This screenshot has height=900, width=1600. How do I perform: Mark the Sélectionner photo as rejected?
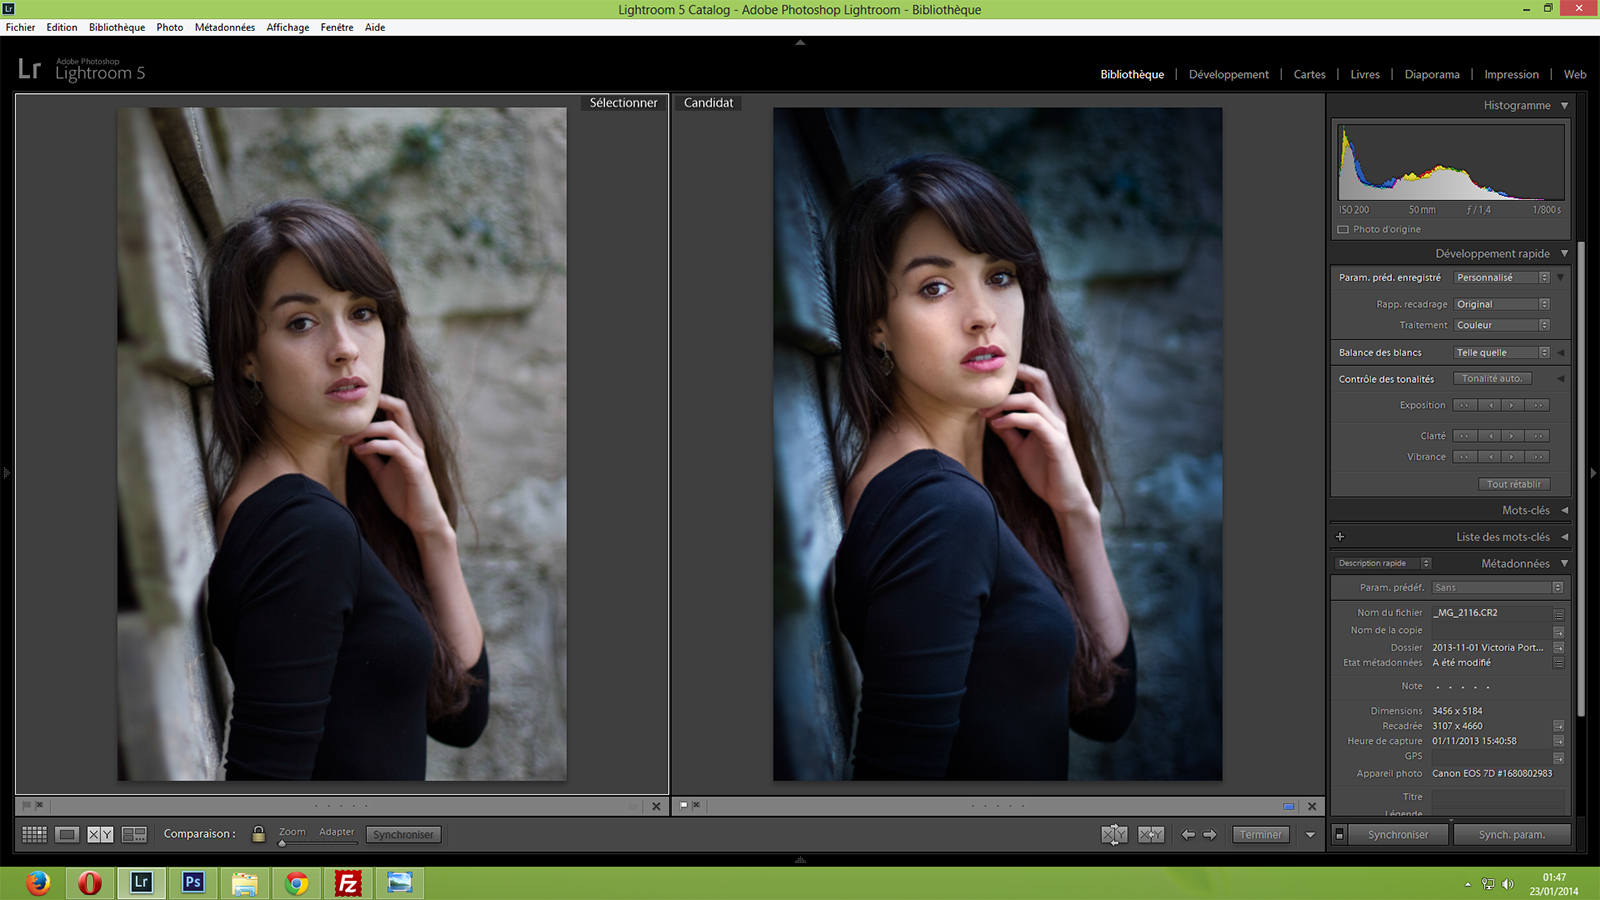click(40, 805)
